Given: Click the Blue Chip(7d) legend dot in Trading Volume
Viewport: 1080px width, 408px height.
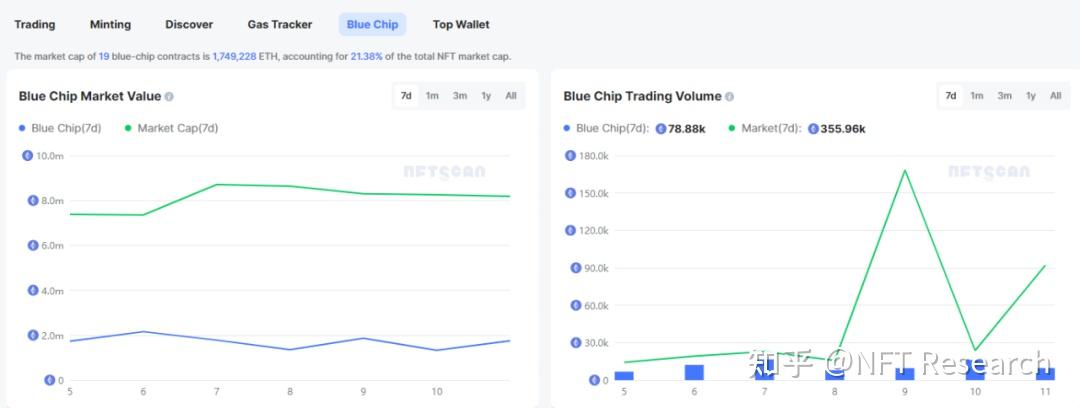Looking at the screenshot, I should click(x=567, y=128).
